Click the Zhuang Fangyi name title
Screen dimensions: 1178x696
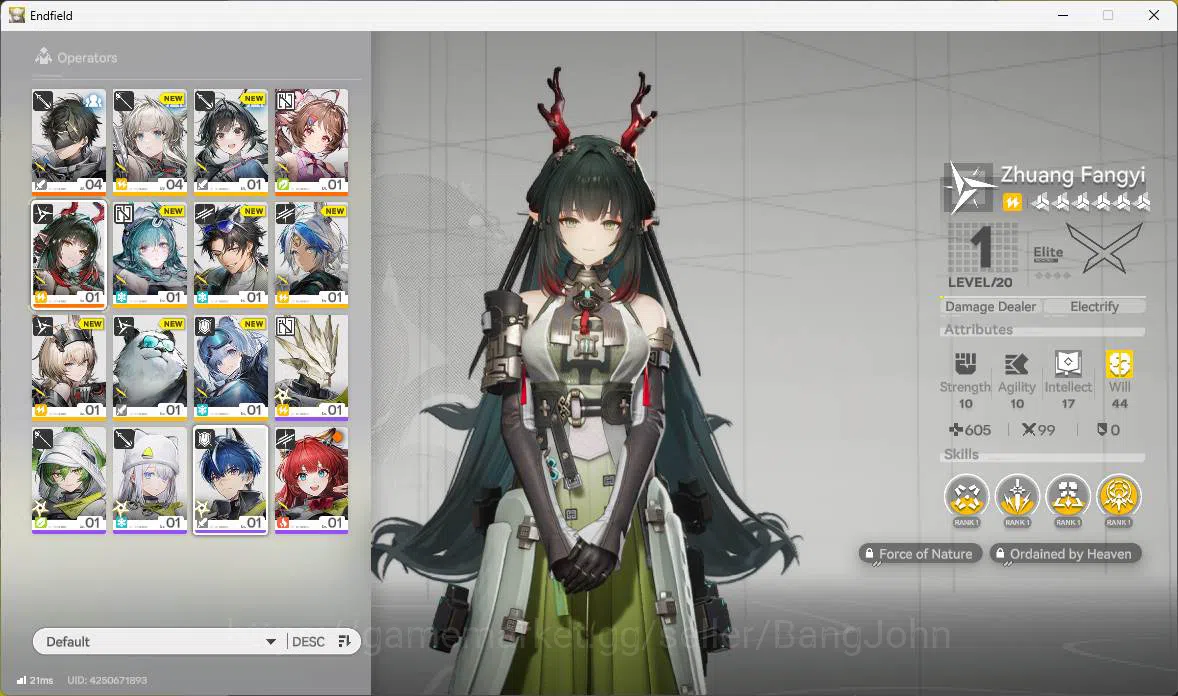coord(1072,174)
